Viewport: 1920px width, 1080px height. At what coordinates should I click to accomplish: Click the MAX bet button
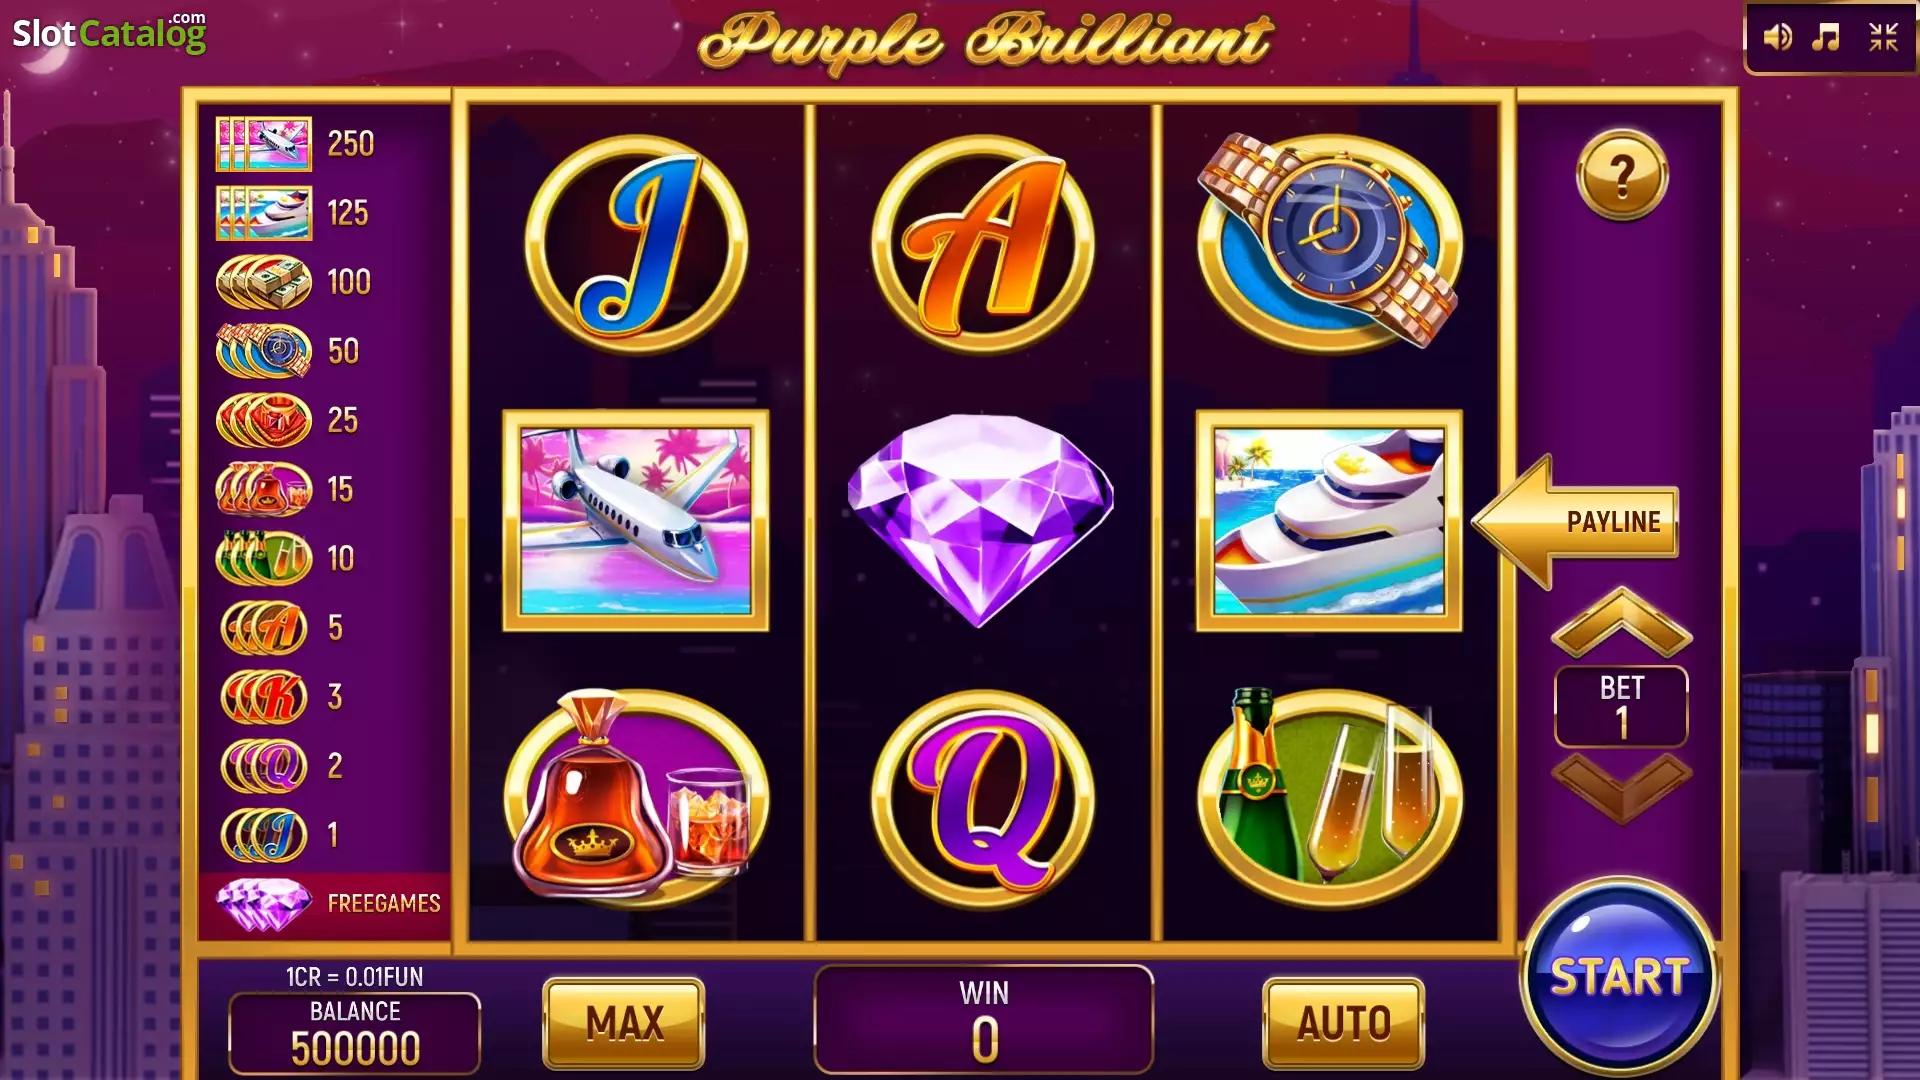coord(624,1023)
